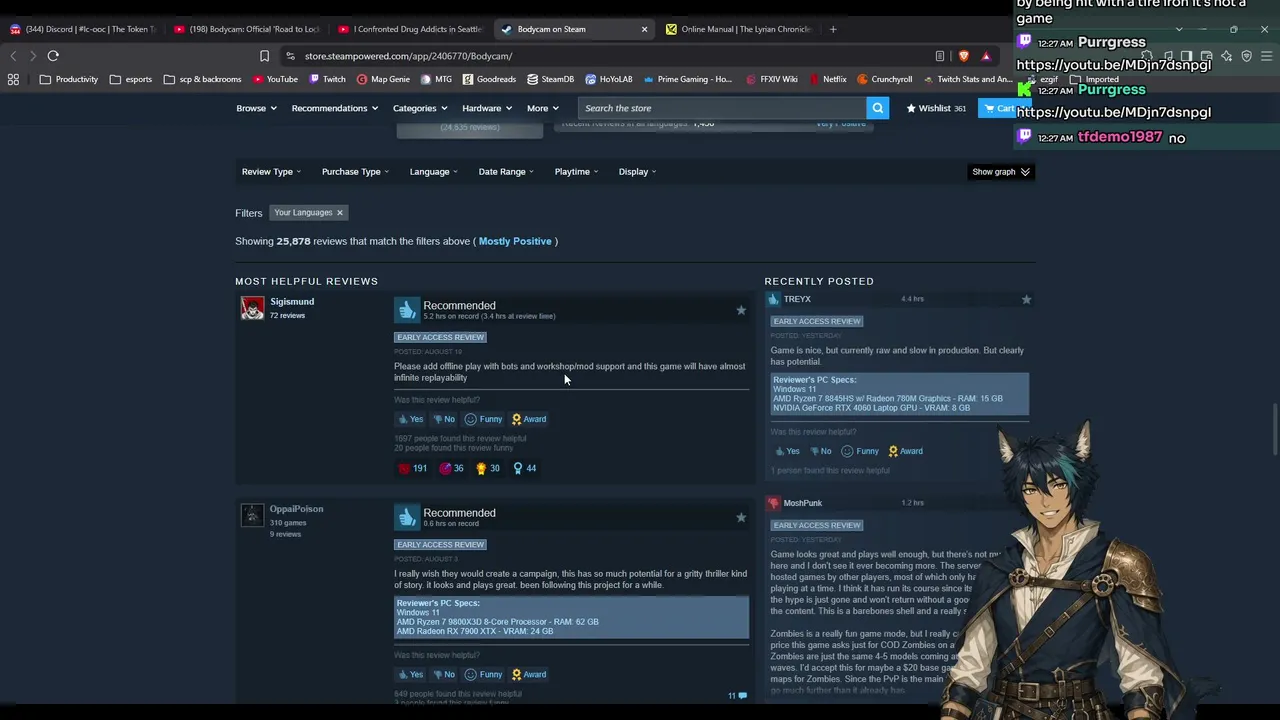Open the apps grid icon in bookmarks bar
This screenshot has height=720, width=1280.
pos(13,79)
